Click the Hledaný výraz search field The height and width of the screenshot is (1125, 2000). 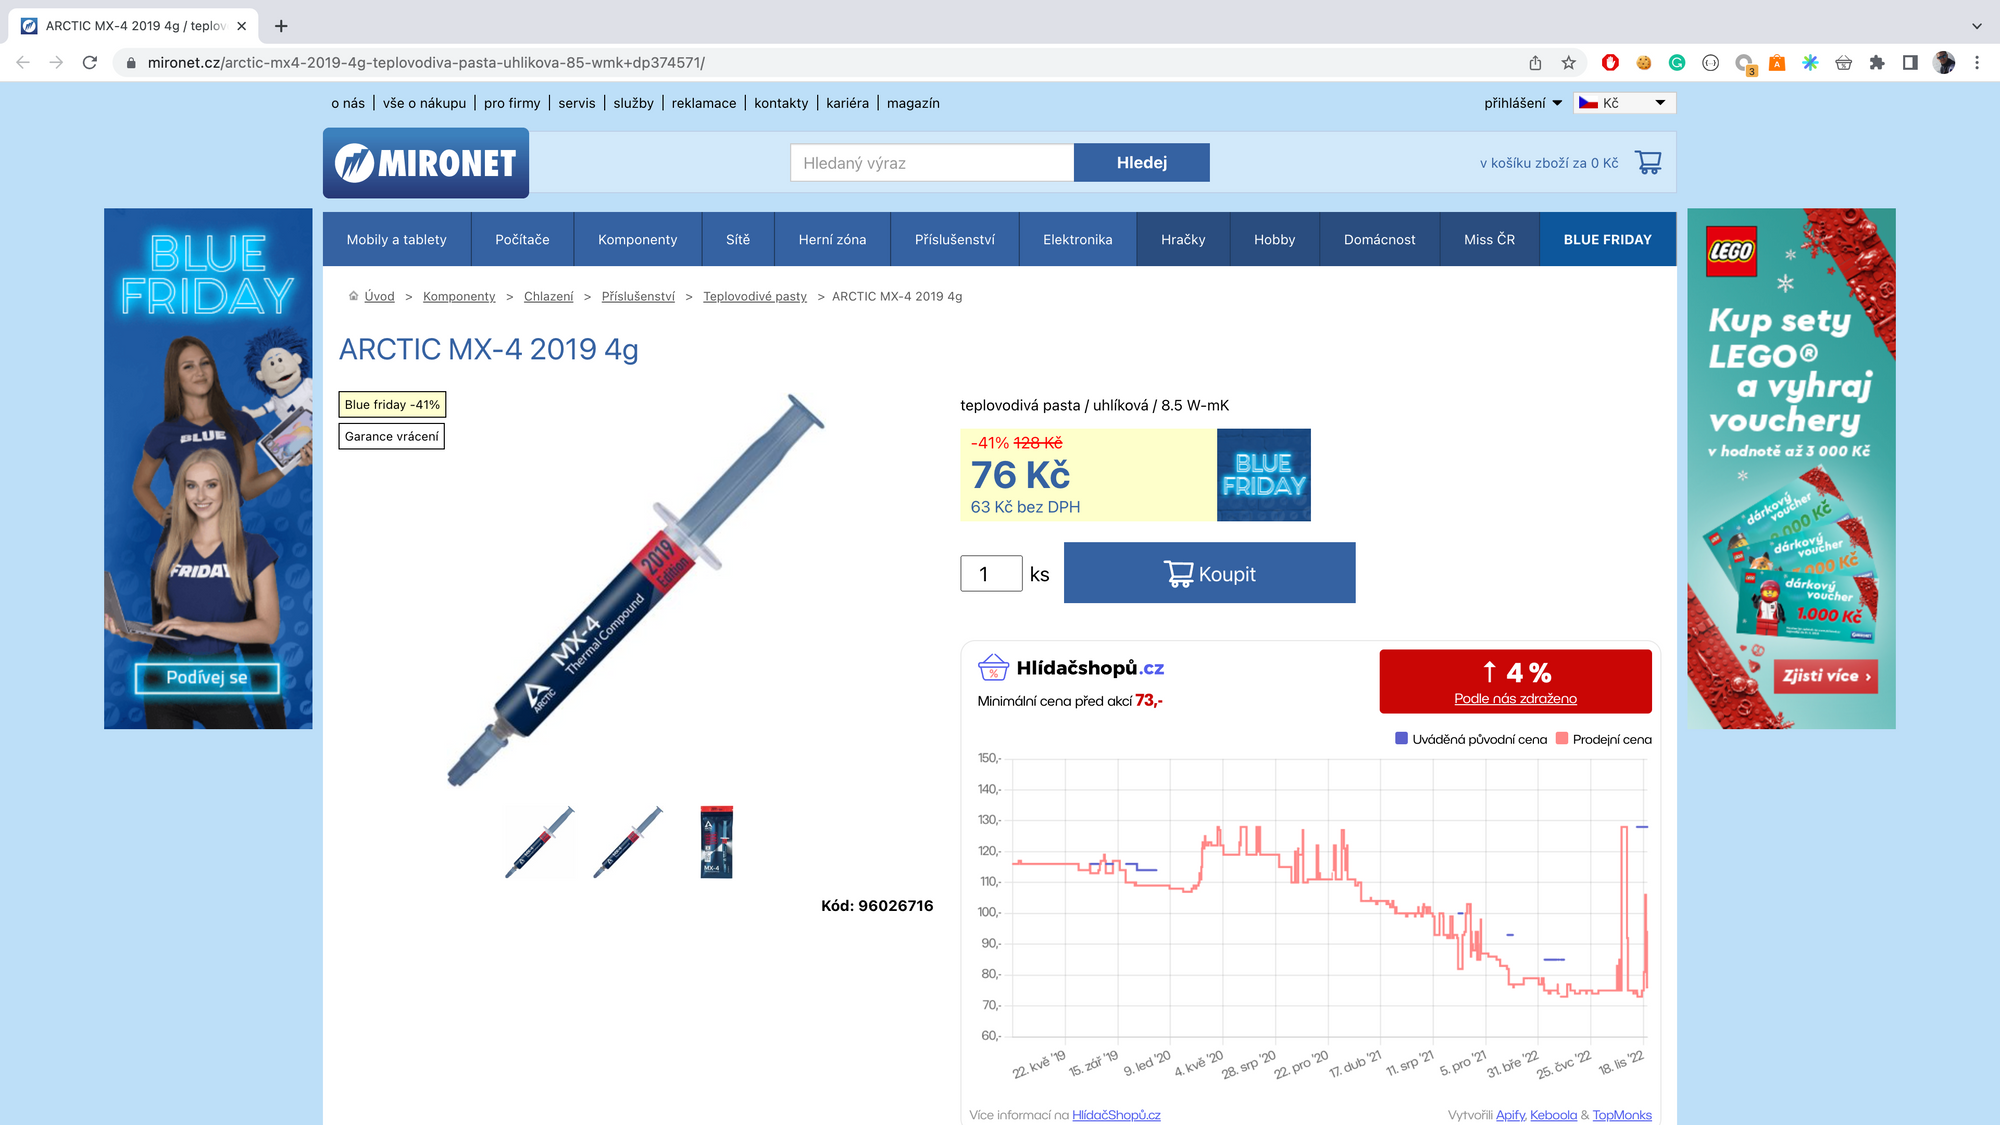931,163
